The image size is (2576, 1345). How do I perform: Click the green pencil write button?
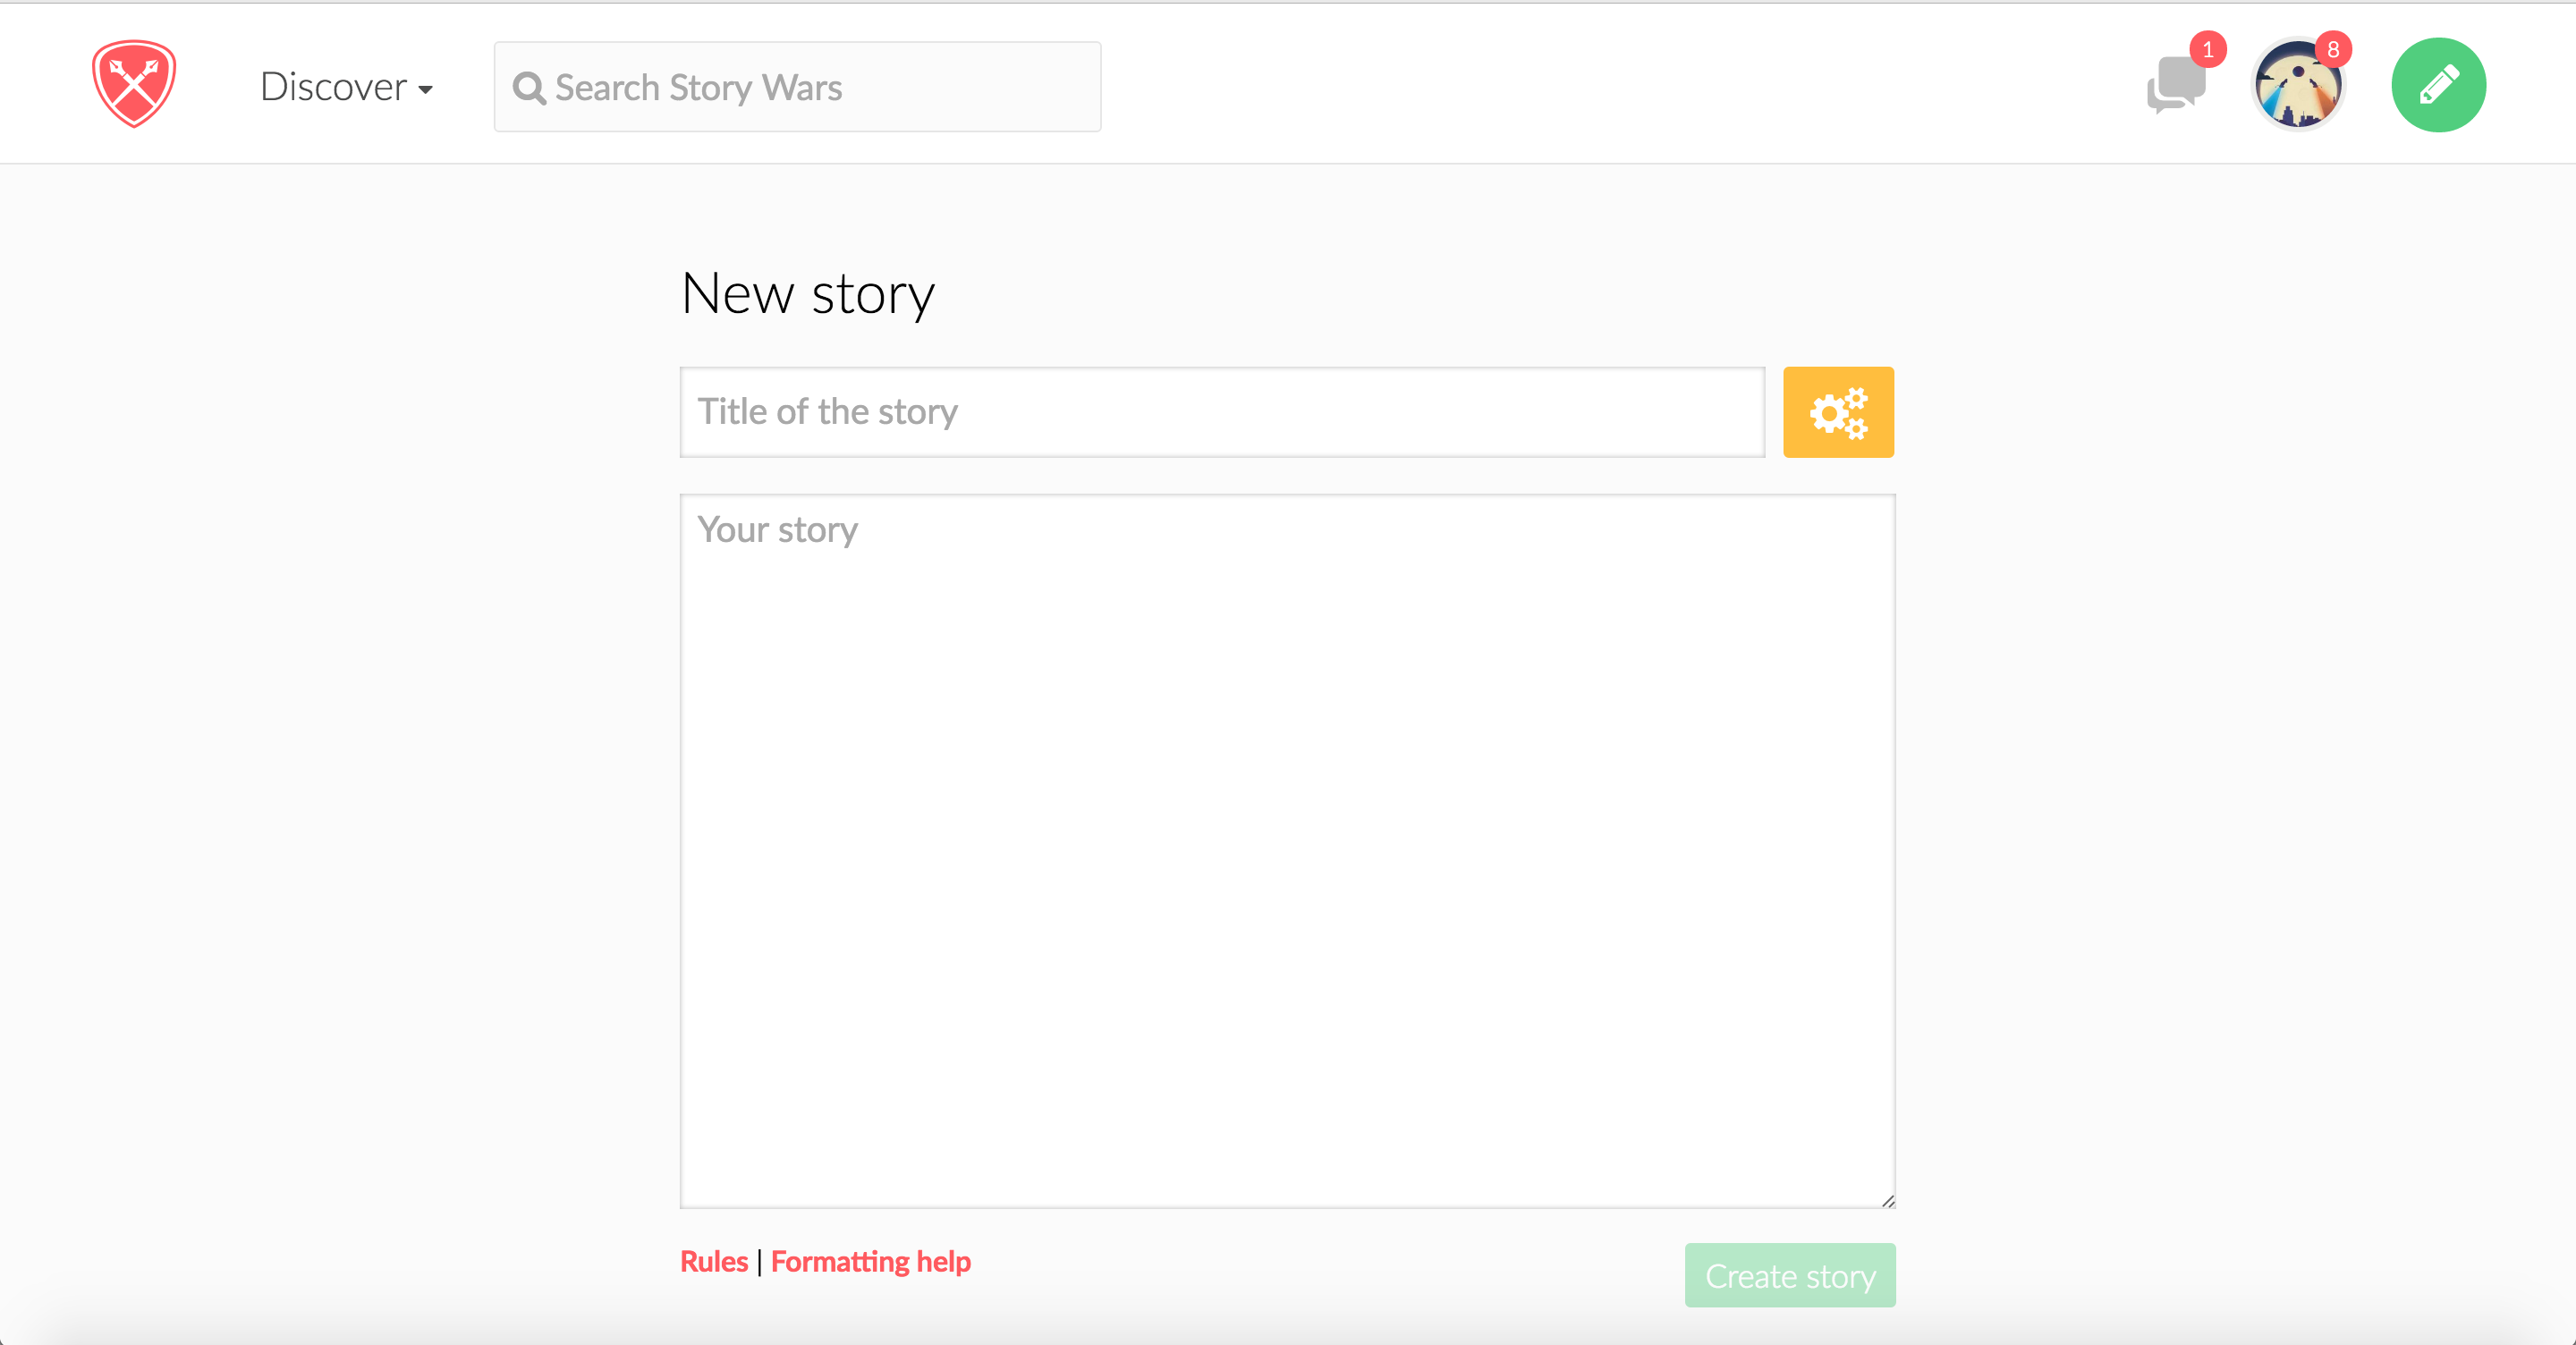[x=2438, y=85]
